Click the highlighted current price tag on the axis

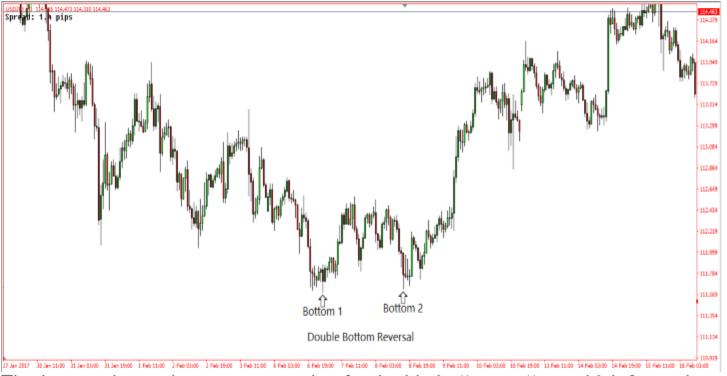tap(707, 12)
